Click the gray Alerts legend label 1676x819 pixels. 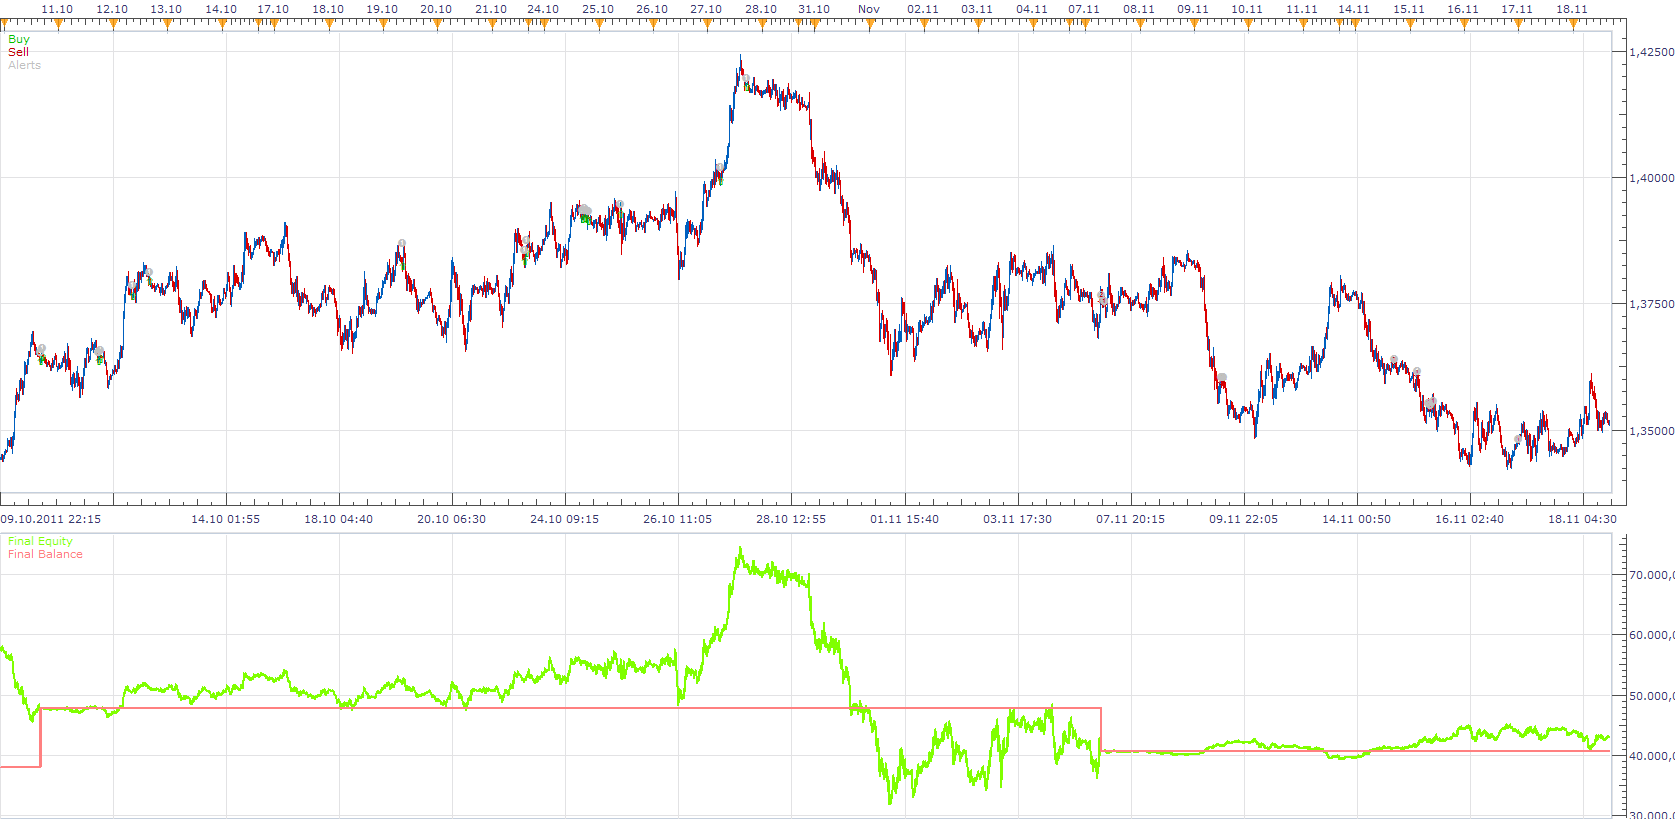coord(24,65)
